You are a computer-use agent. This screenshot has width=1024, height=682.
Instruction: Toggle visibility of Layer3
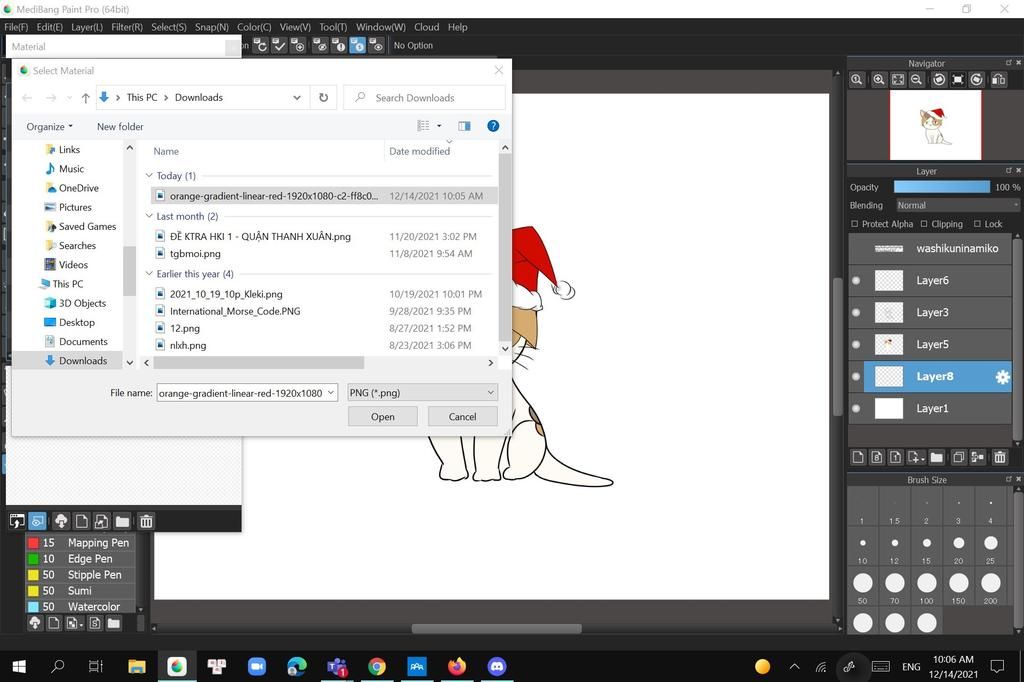pos(856,313)
